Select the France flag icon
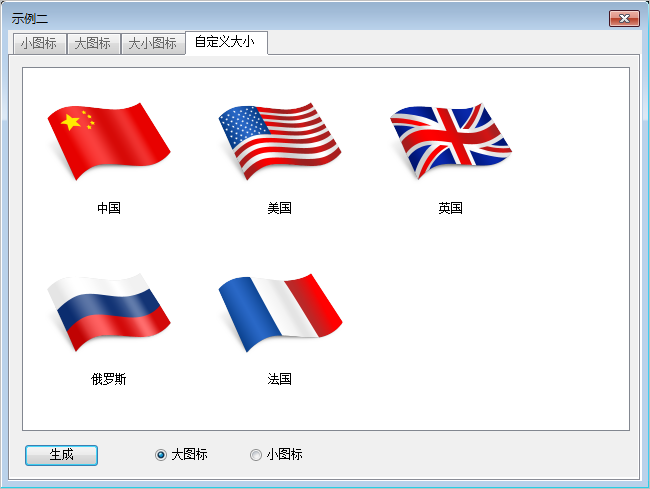Viewport: 650px width, 489px height. (280, 312)
